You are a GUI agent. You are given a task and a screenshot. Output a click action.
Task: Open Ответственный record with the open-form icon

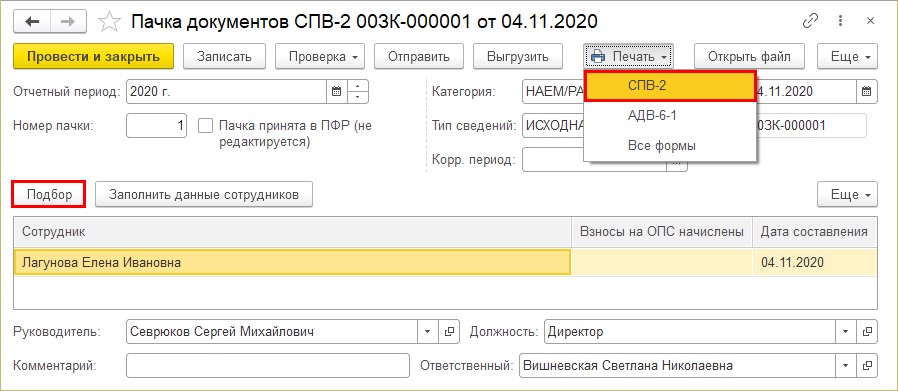[x=868, y=365]
